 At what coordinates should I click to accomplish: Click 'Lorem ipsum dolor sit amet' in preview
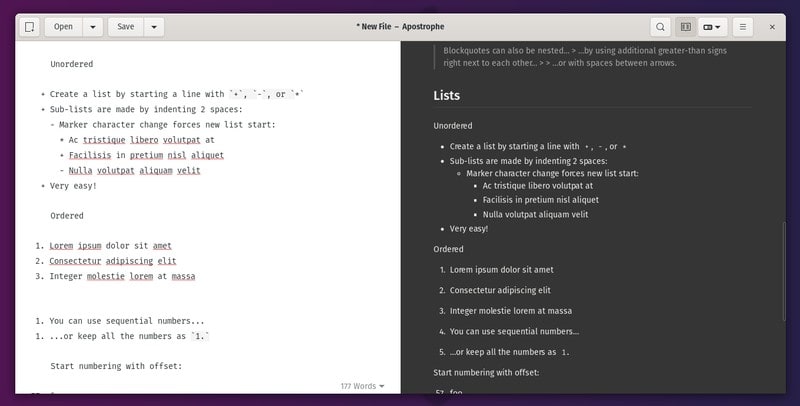pos(501,269)
